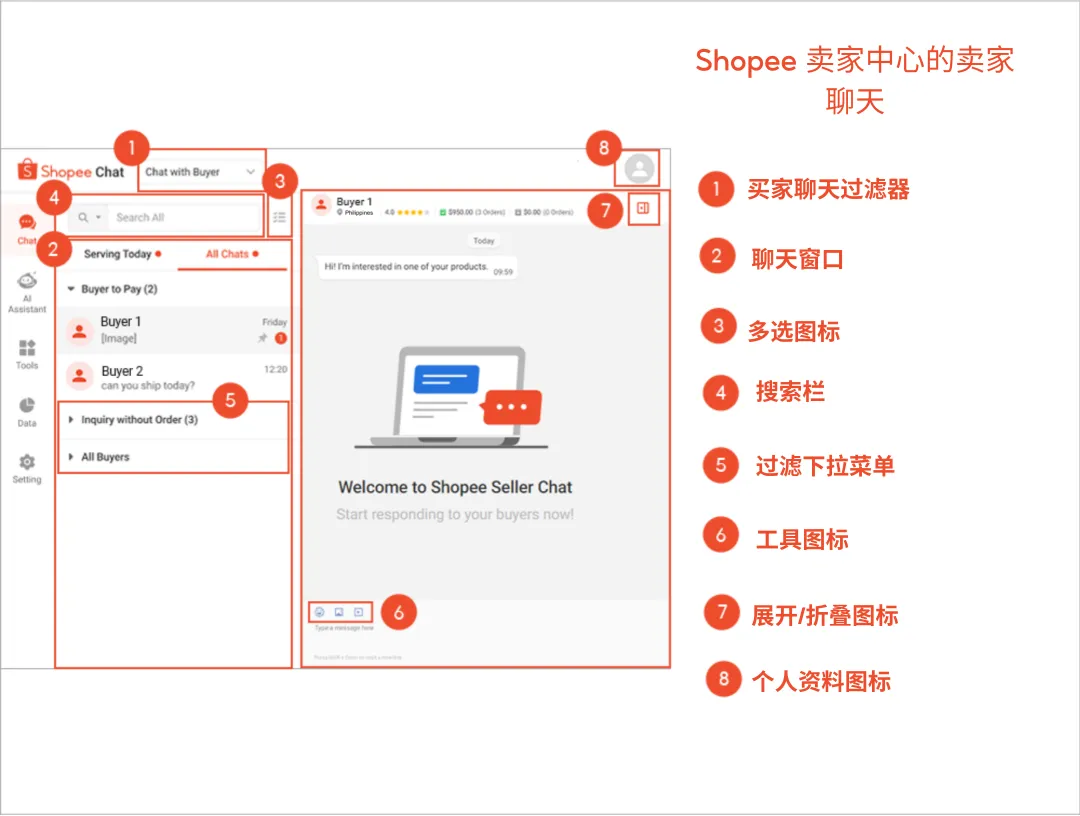Open the Chat with Buyer dropdown

click(200, 171)
